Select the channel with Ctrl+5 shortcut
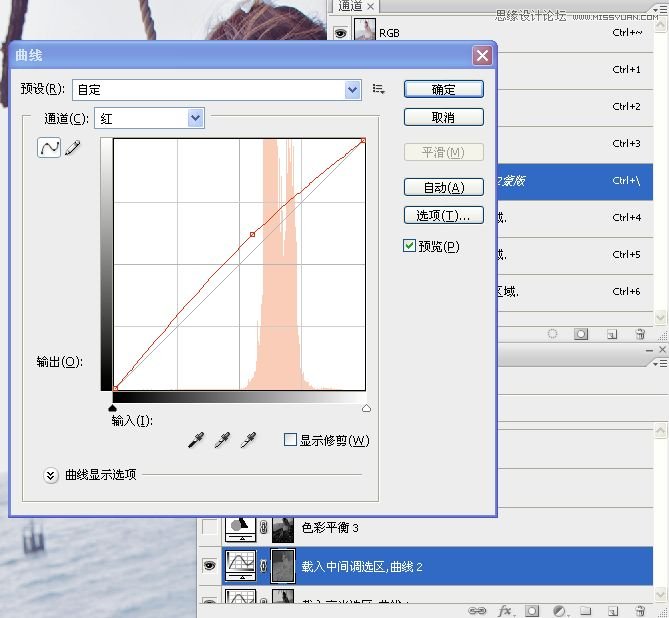The width and height of the screenshot is (669, 618). click(x=575, y=255)
